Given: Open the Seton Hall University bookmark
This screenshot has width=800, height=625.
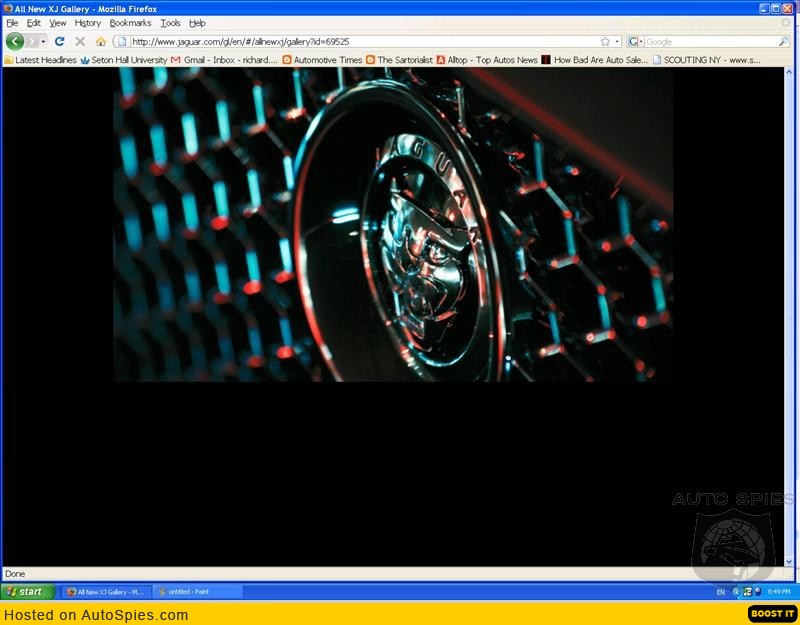Looking at the screenshot, I should click(124, 60).
